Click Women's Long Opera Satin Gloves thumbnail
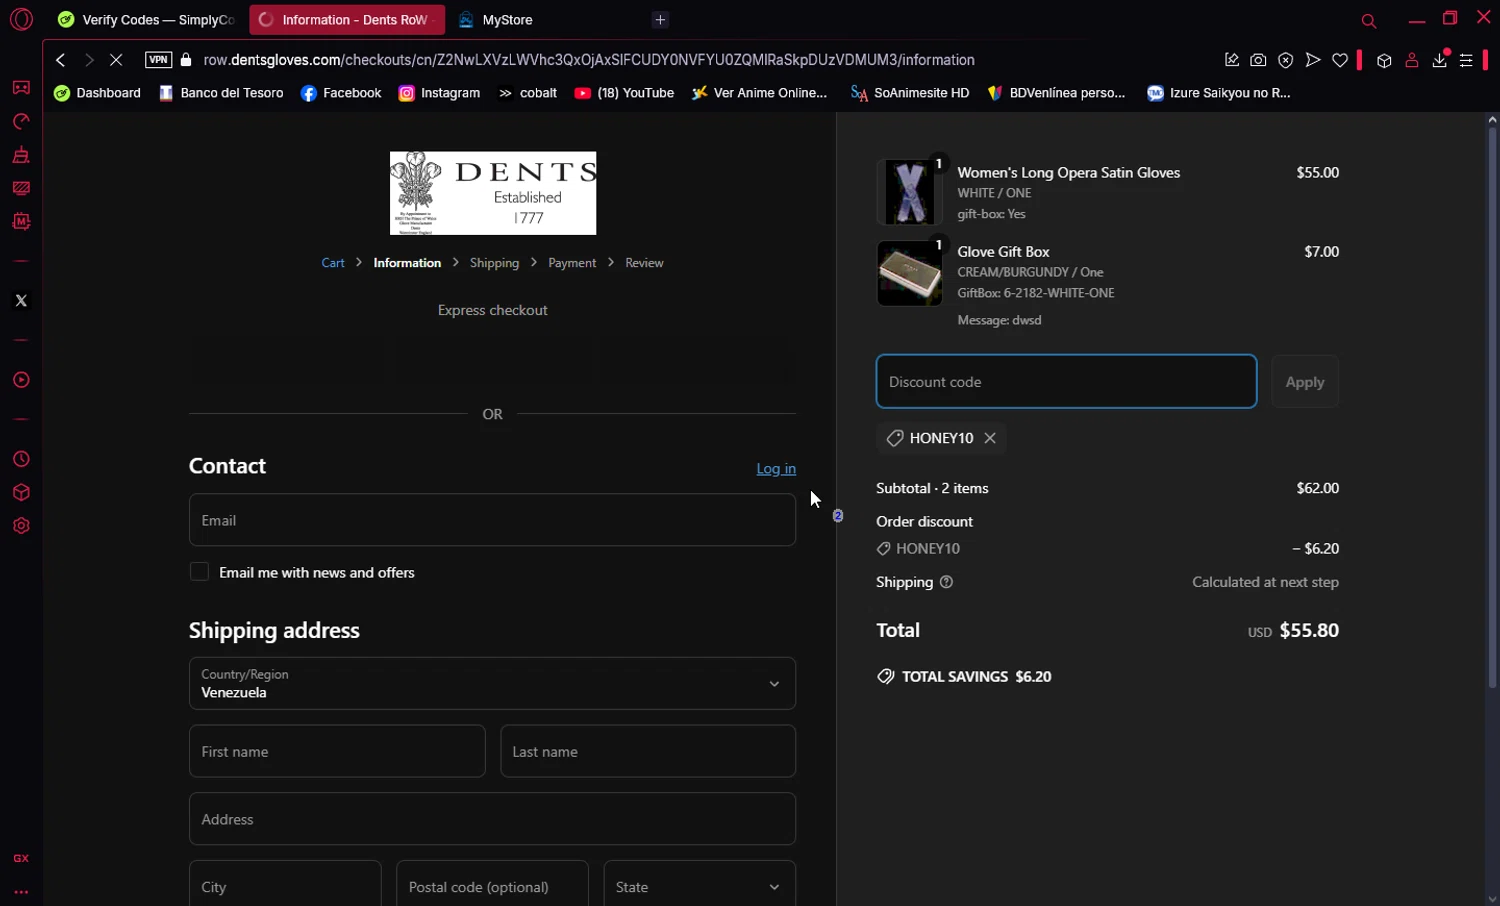The height and width of the screenshot is (906, 1500). point(909,192)
